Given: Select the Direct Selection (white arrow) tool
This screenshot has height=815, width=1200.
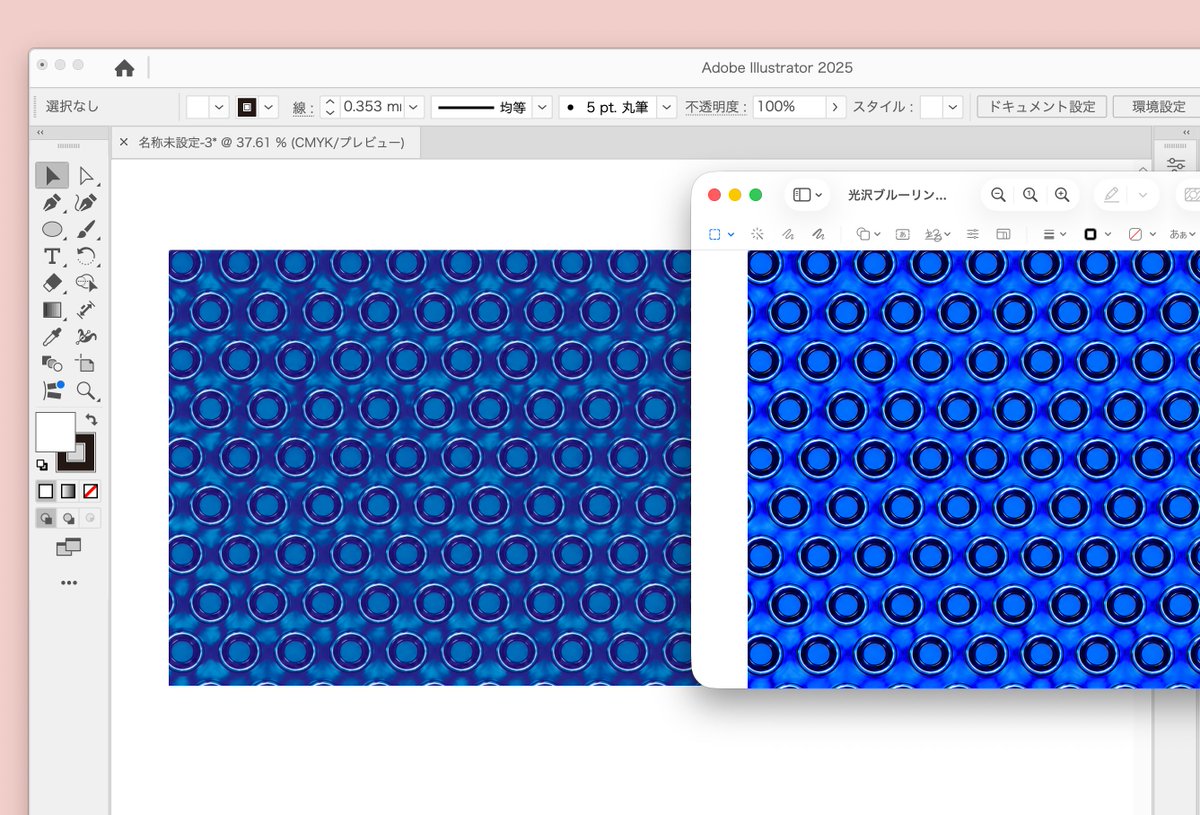Looking at the screenshot, I should [x=86, y=176].
